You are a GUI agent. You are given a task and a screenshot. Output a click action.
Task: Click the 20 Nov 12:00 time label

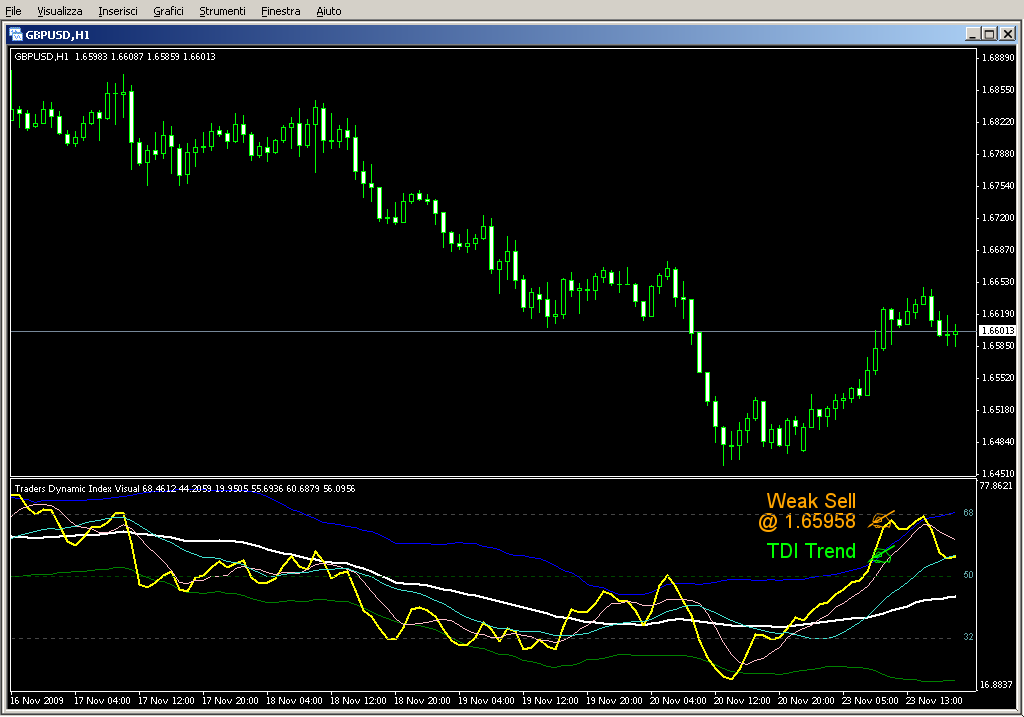point(743,701)
